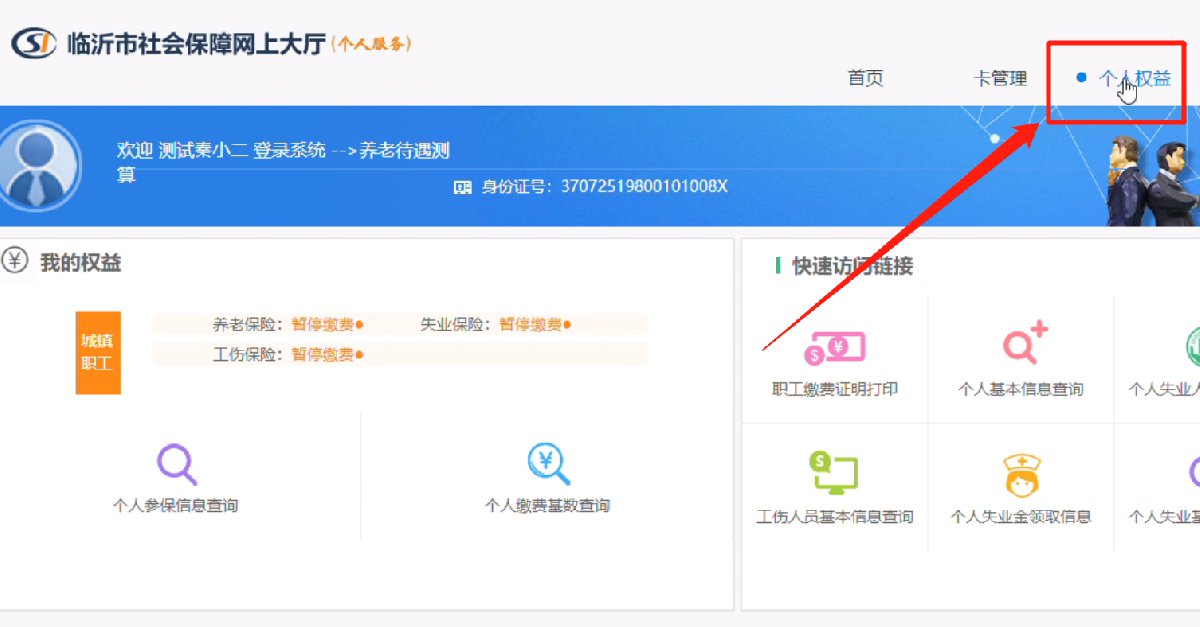Click 个人失业金领取信息 nurse icon
This screenshot has width=1200, height=627.
click(1021, 474)
